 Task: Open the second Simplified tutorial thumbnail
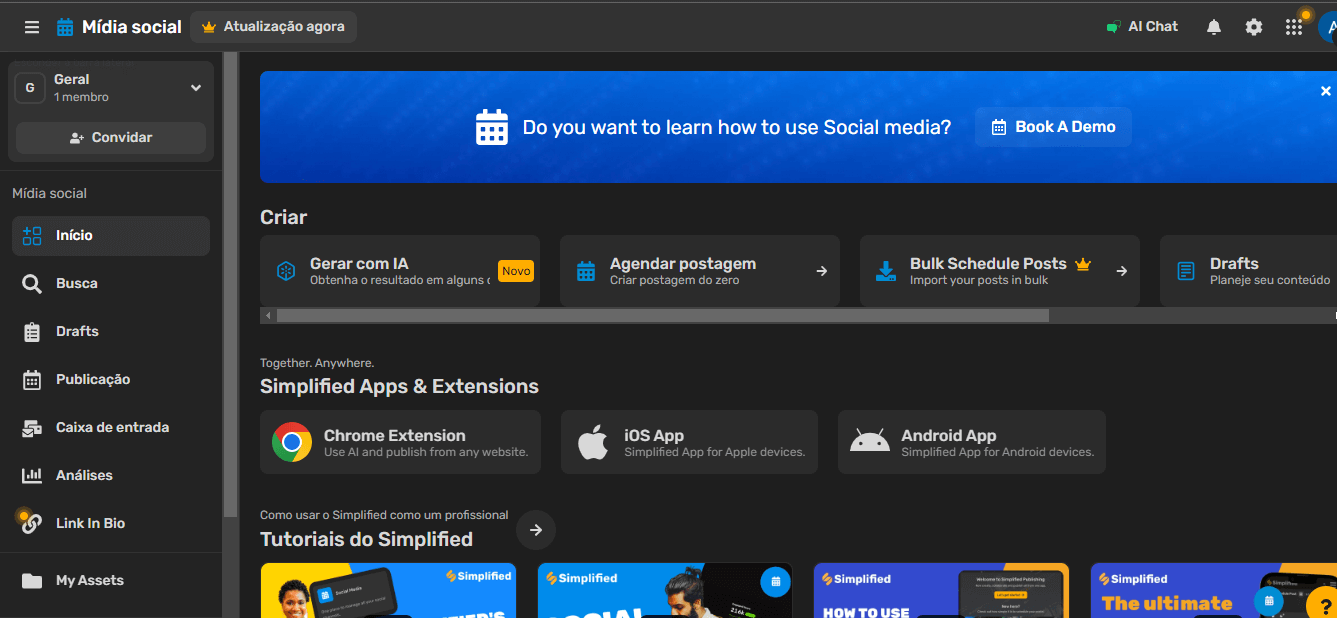click(x=665, y=591)
